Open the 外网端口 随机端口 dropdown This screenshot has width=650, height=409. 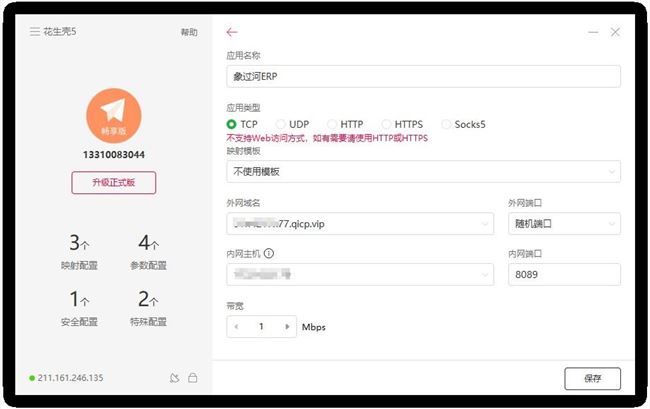point(564,224)
